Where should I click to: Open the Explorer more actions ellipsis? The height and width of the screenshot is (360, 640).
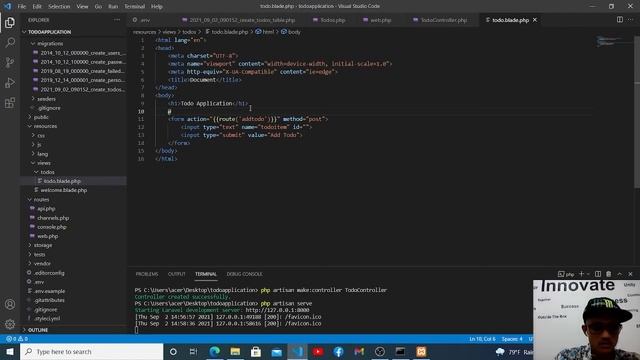(x=117, y=20)
